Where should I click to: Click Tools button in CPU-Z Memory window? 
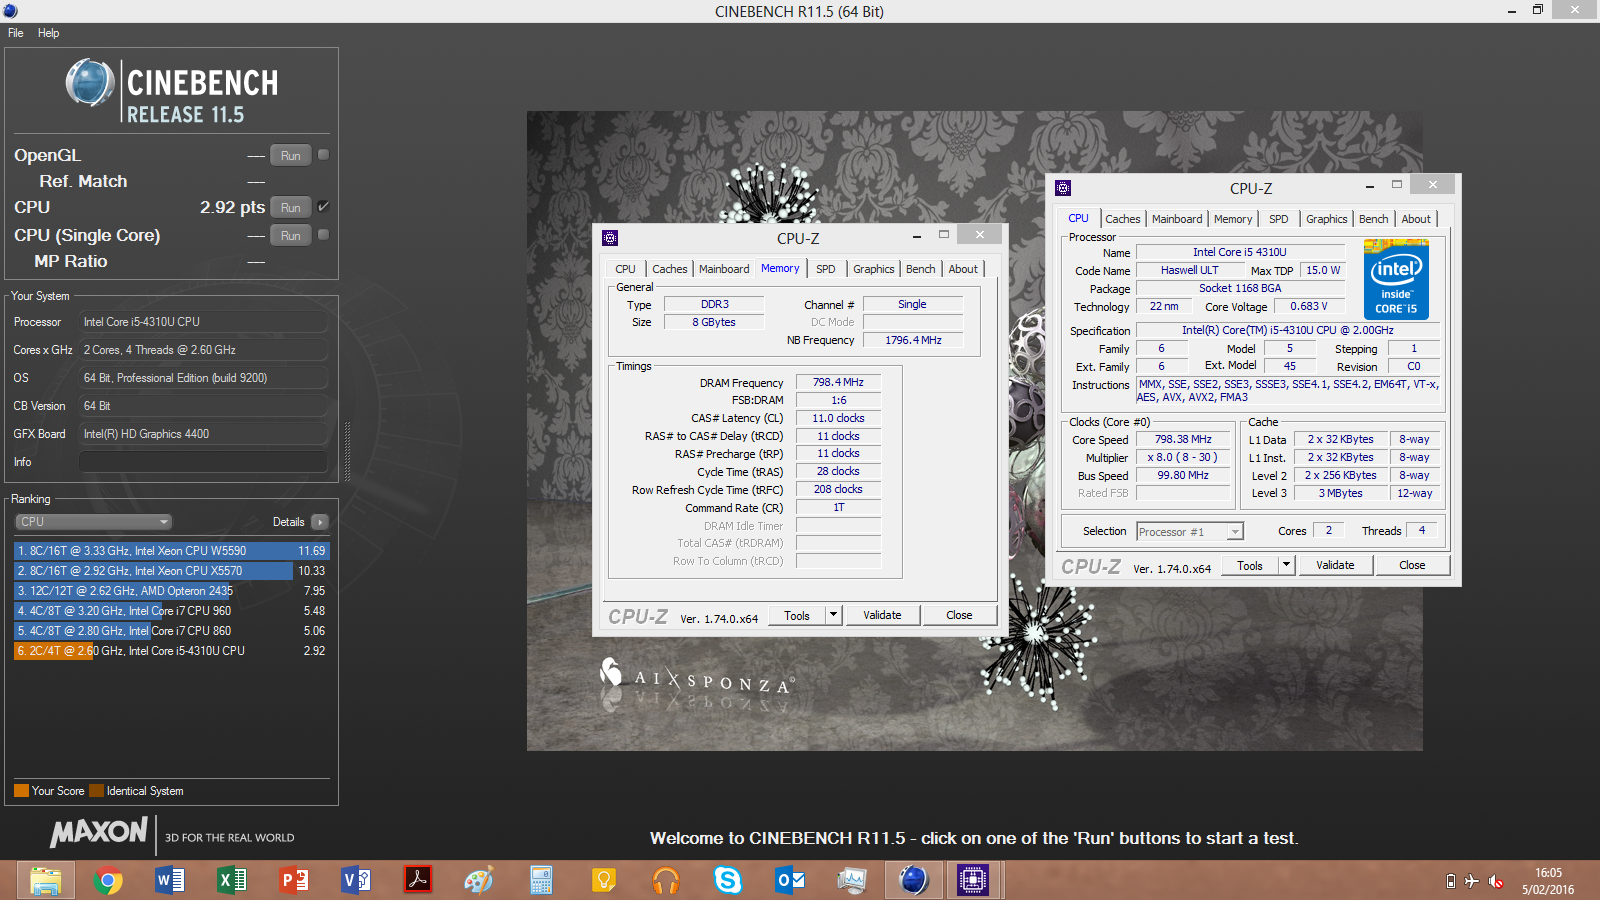coord(797,615)
